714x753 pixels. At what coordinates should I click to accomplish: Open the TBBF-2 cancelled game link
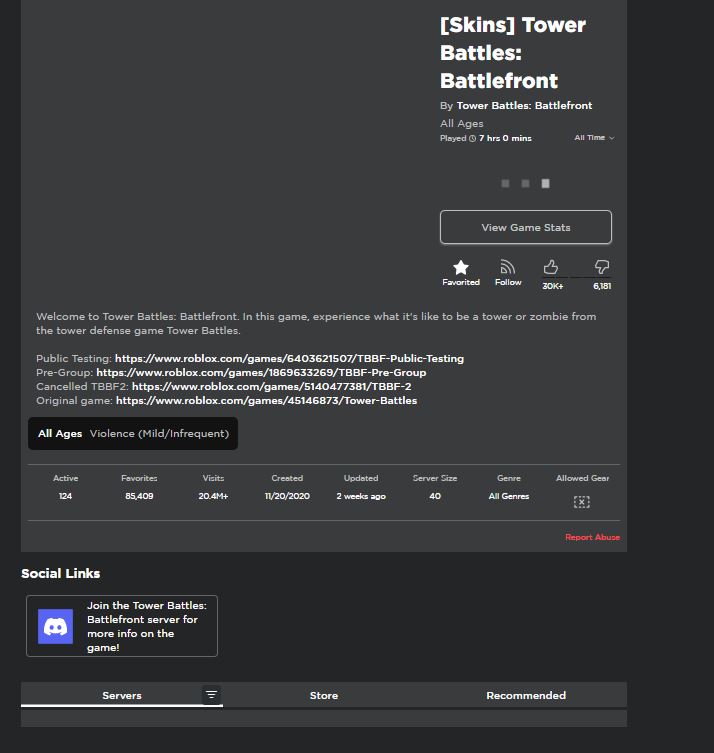[x=272, y=387]
